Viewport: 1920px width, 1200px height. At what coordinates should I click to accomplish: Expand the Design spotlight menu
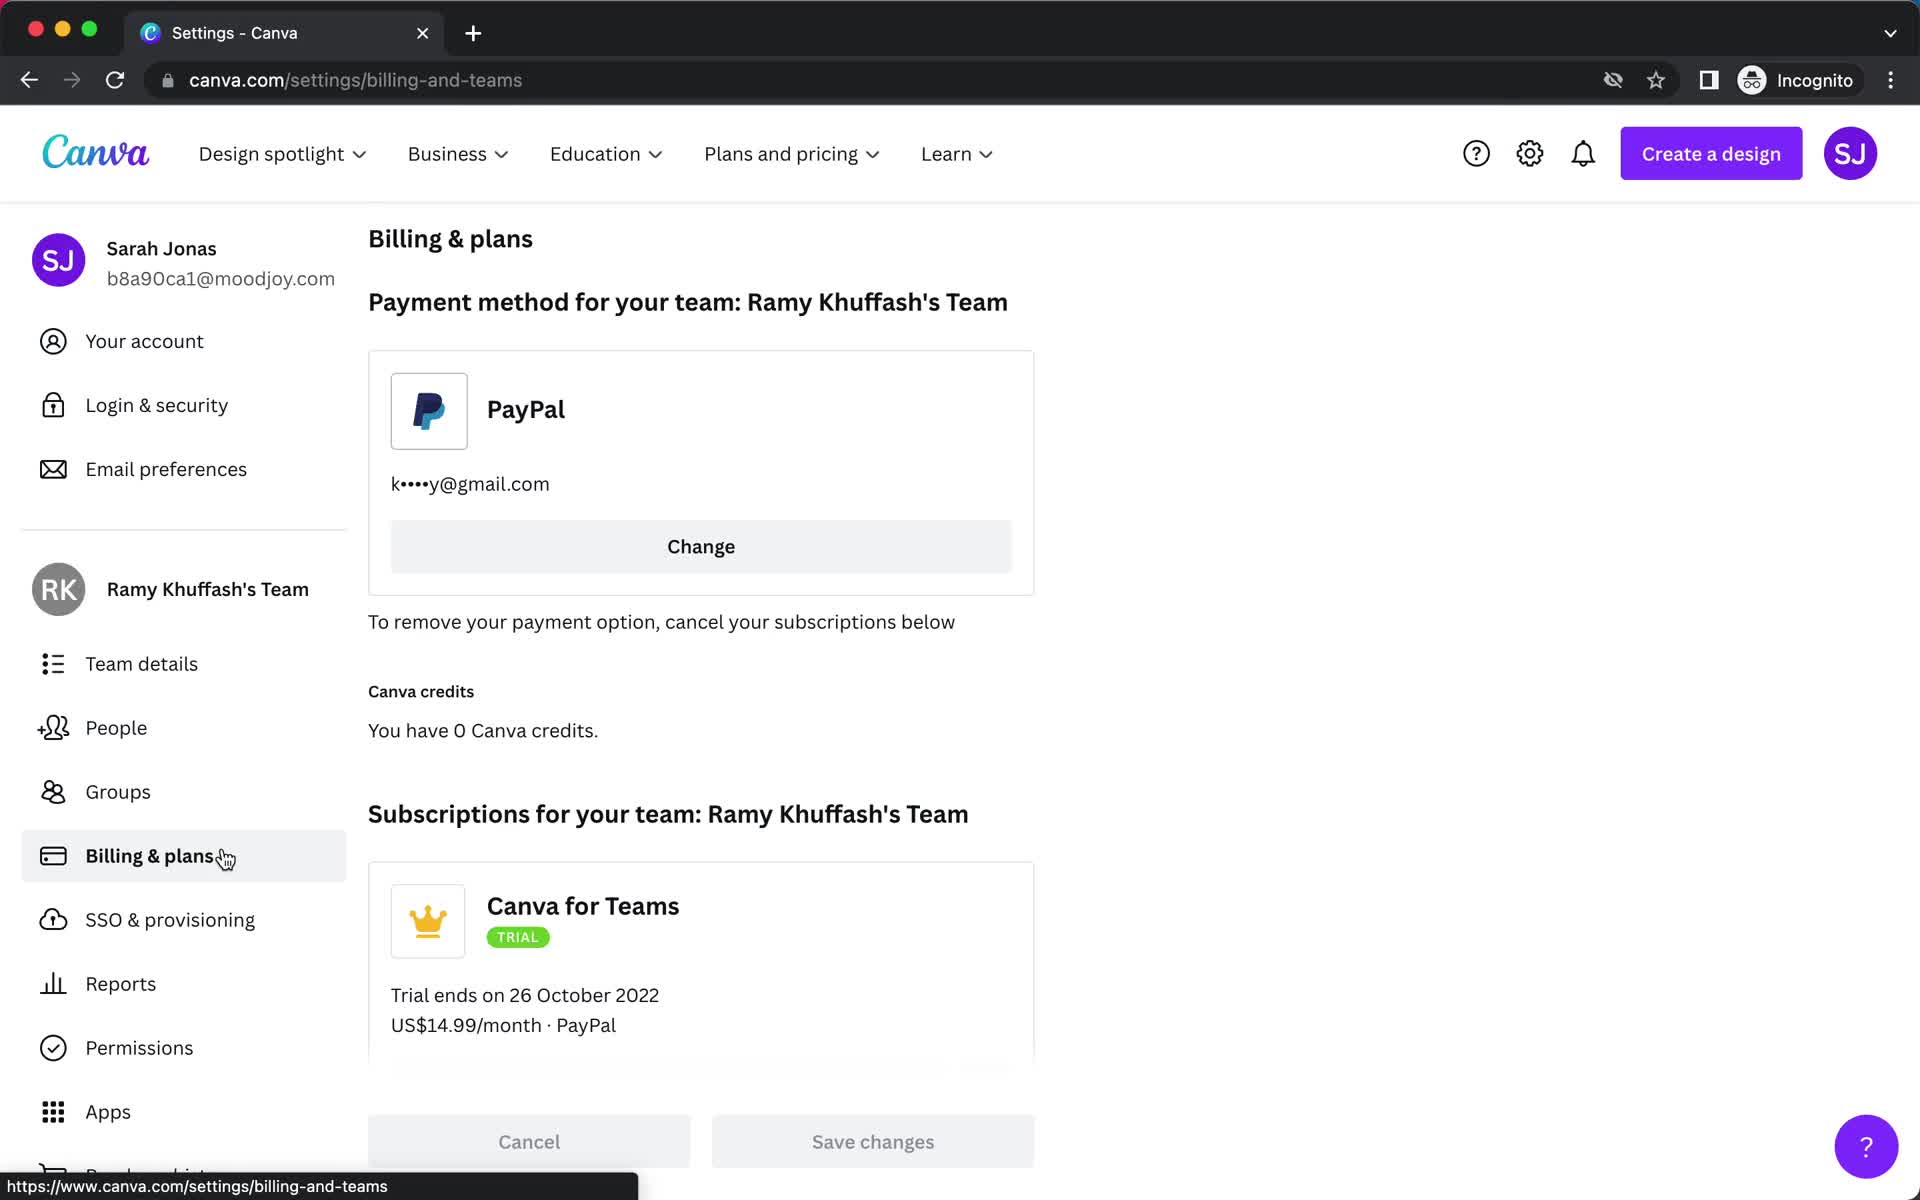283,154
